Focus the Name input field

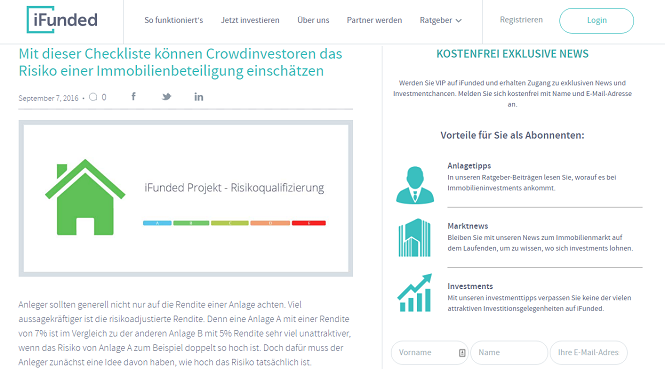point(509,352)
